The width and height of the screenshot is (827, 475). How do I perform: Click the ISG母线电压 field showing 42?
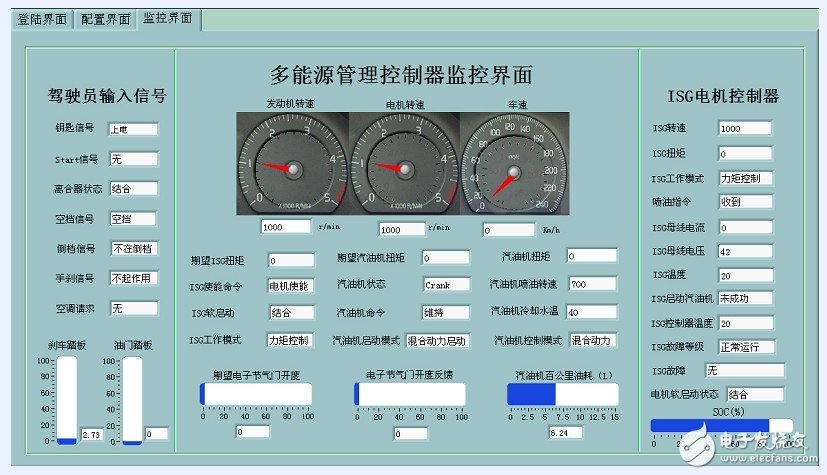coord(744,252)
